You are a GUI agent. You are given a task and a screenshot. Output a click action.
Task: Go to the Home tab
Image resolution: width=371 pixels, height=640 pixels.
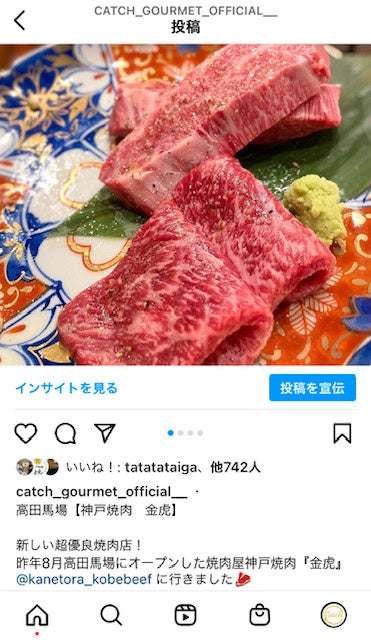(37, 615)
